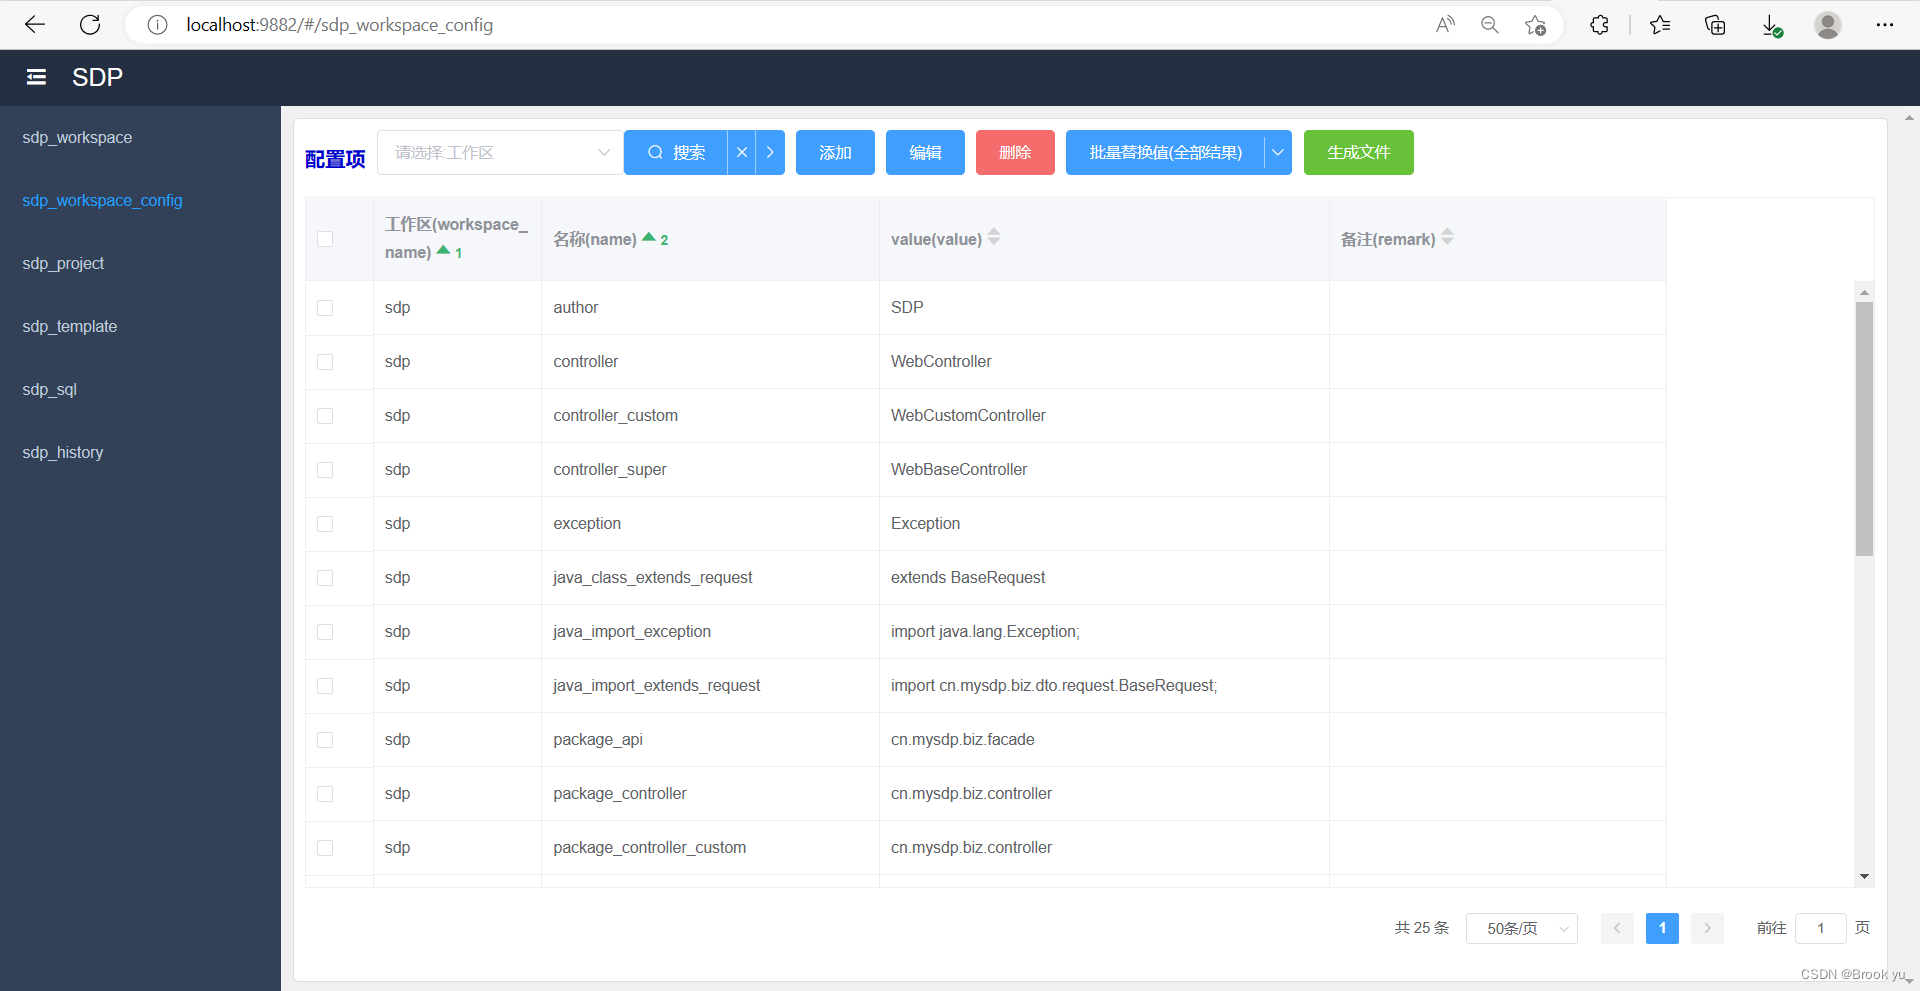Click the SDP title in header
Screen dimensions: 1920x991
pyautogui.click(x=97, y=77)
